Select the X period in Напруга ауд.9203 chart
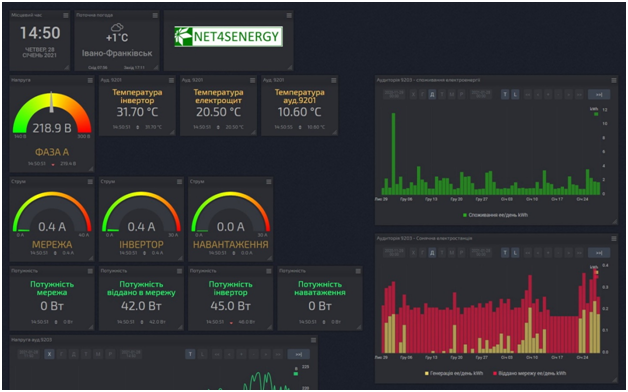The height and width of the screenshot is (392, 628). [49, 354]
